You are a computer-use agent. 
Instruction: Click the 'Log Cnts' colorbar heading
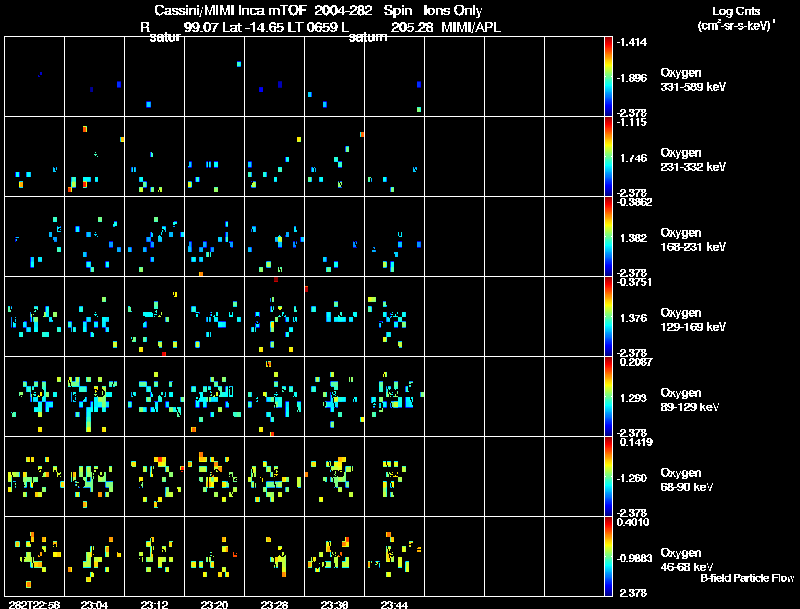point(736,11)
